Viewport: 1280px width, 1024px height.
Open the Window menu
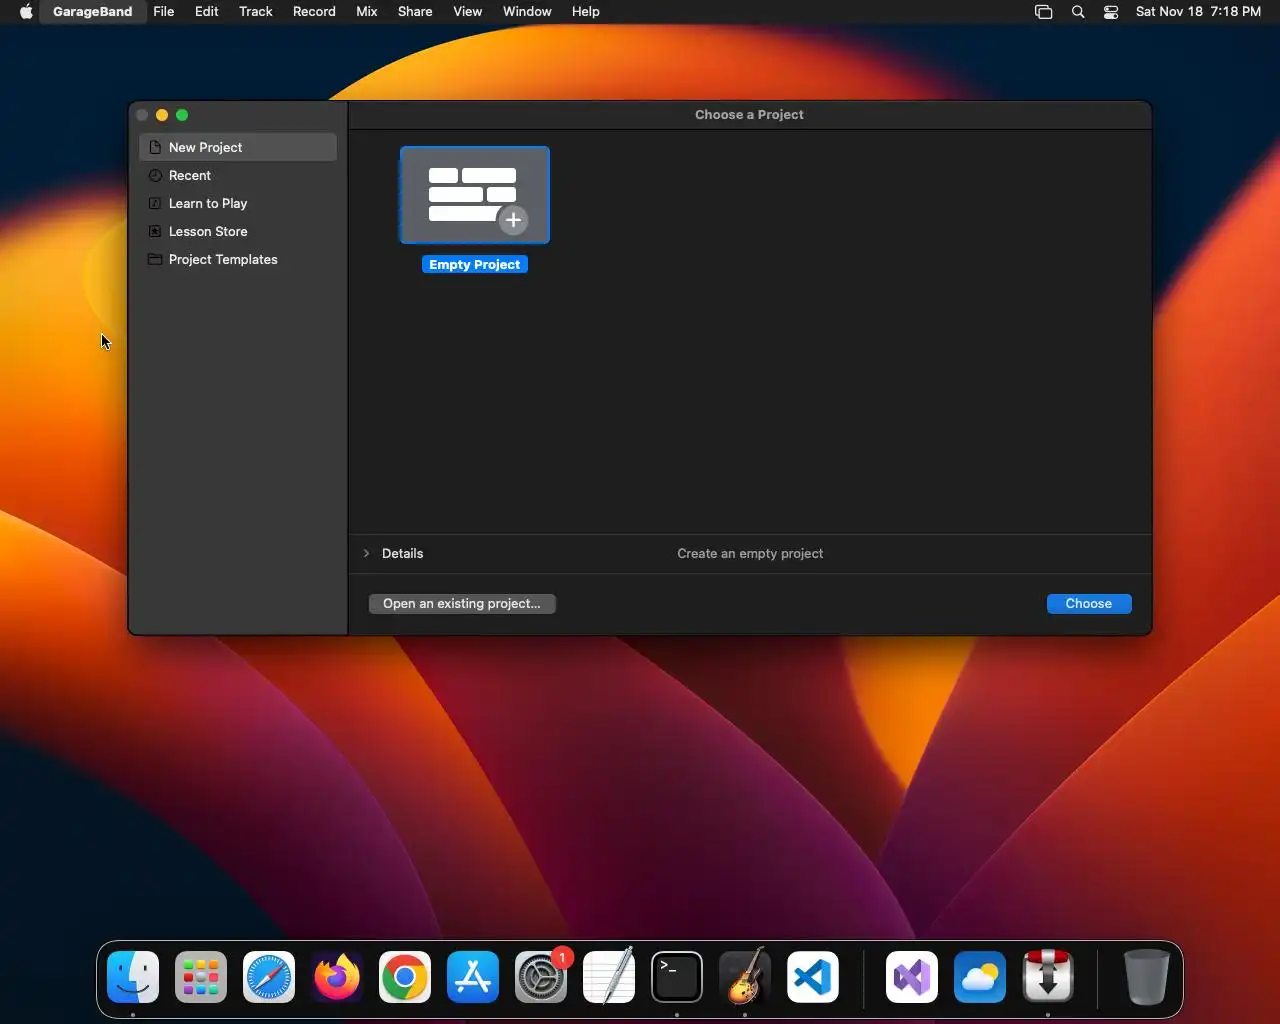point(527,12)
